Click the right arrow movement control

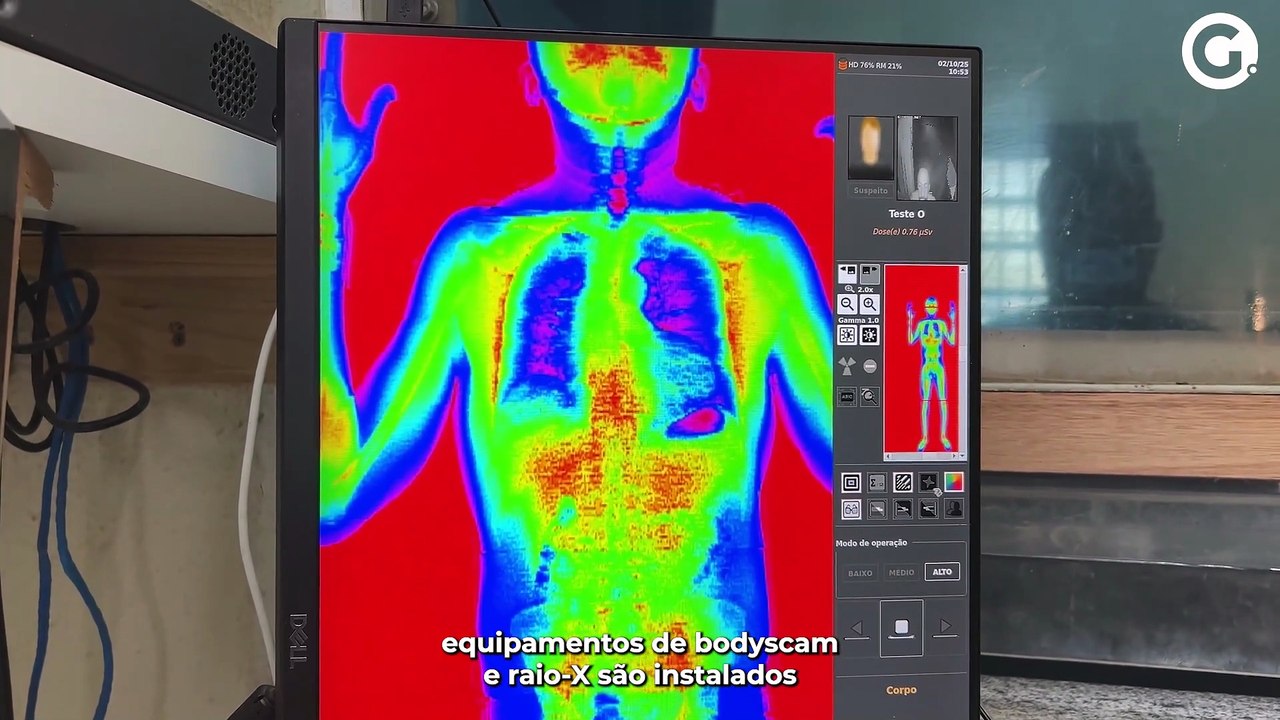click(x=946, y=628)
